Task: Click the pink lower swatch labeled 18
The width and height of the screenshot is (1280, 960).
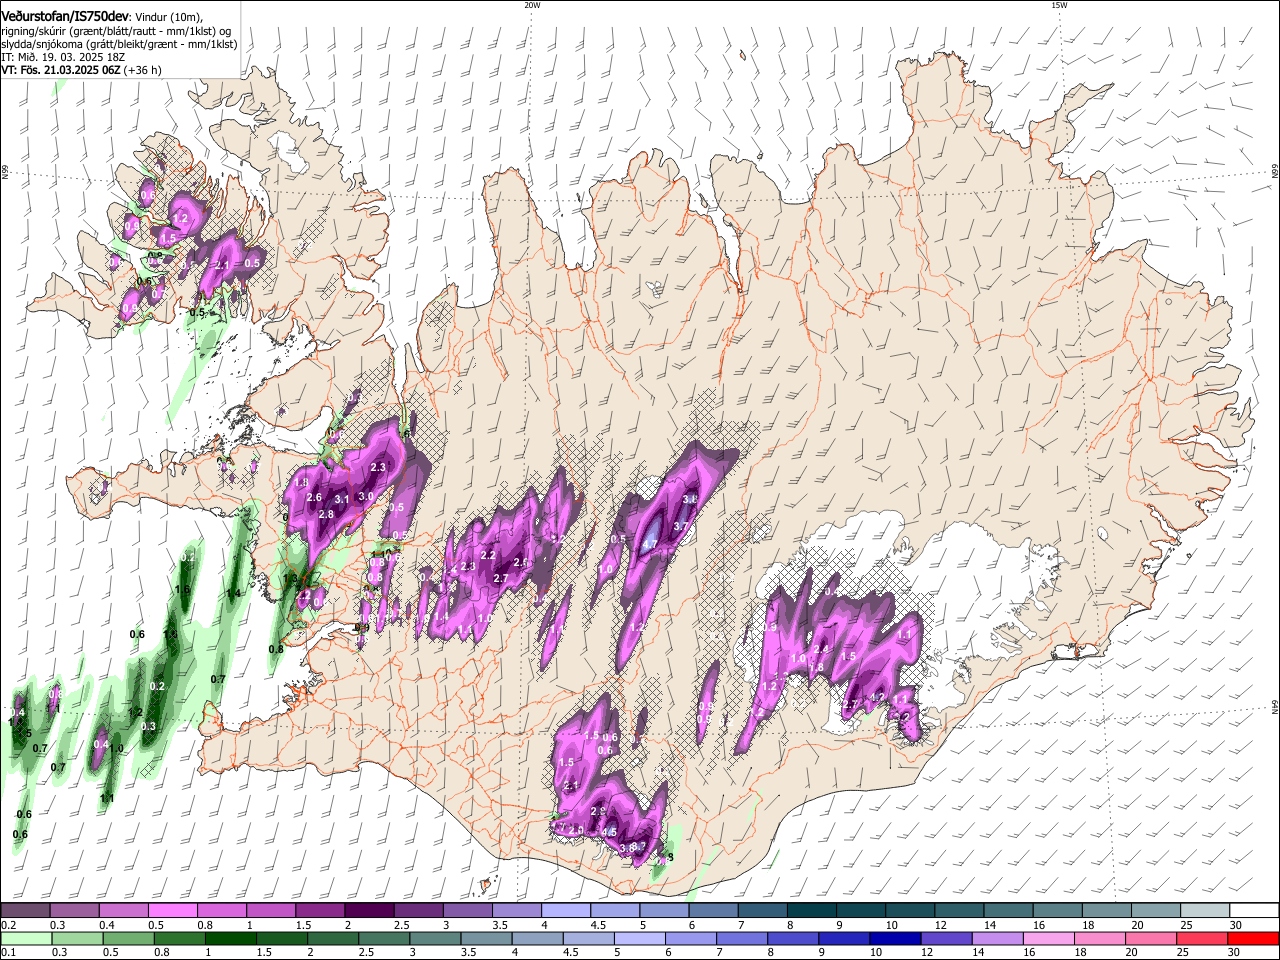Action: click(1099, 938)
